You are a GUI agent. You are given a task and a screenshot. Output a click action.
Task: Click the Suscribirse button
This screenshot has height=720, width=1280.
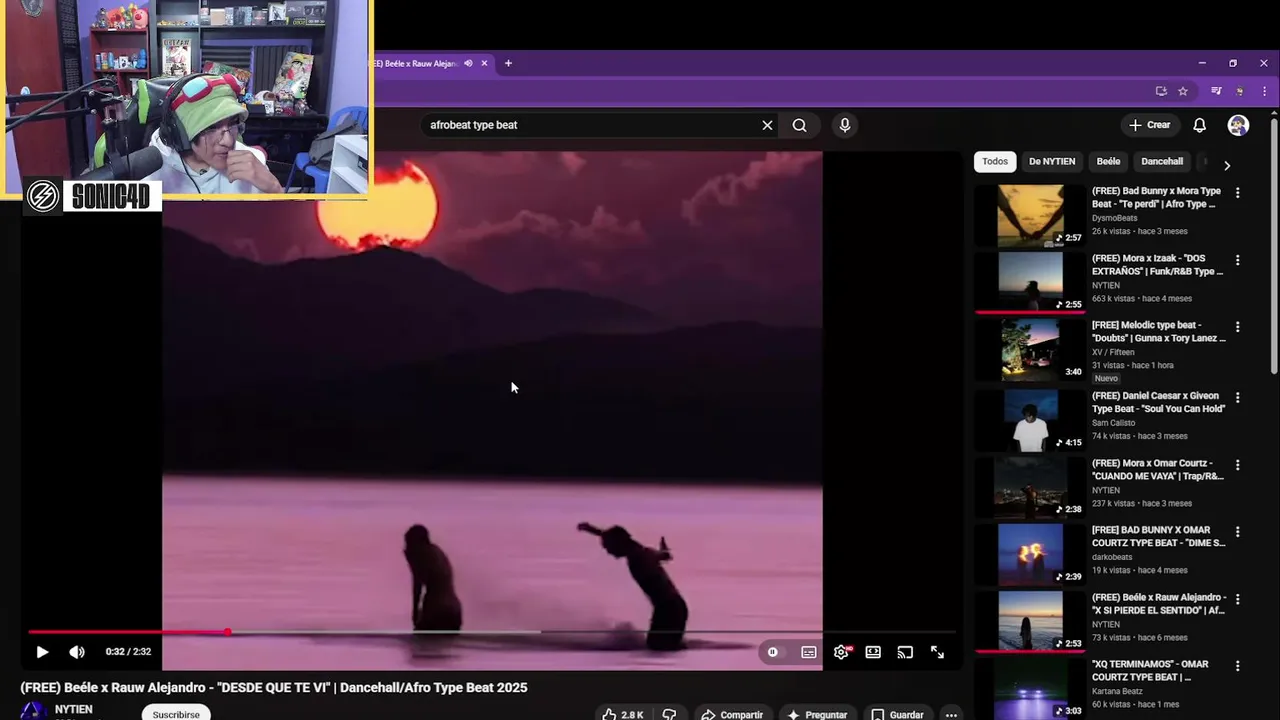coord(176,714)
